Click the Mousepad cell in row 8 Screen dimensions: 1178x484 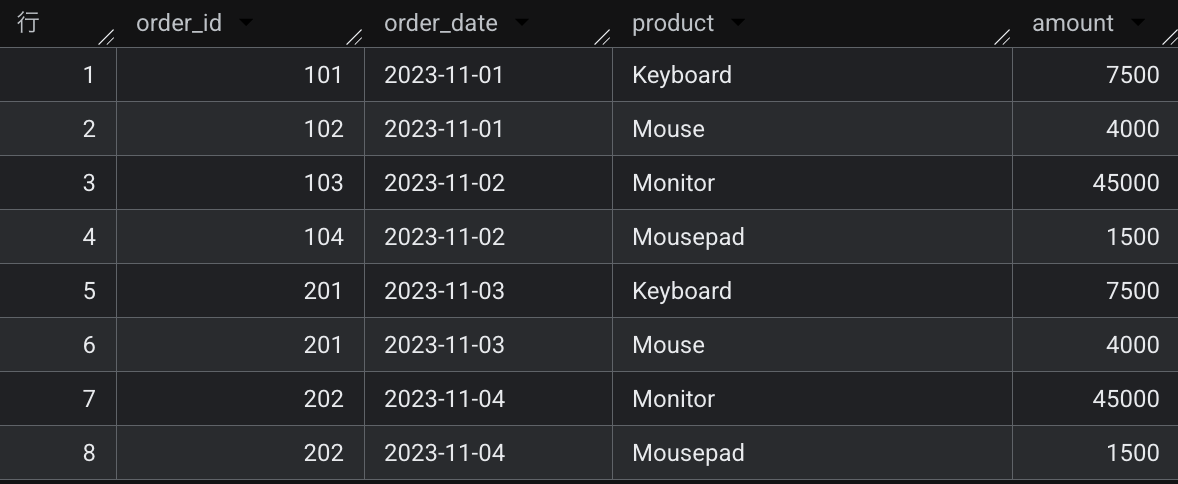[x=812, y=453]
